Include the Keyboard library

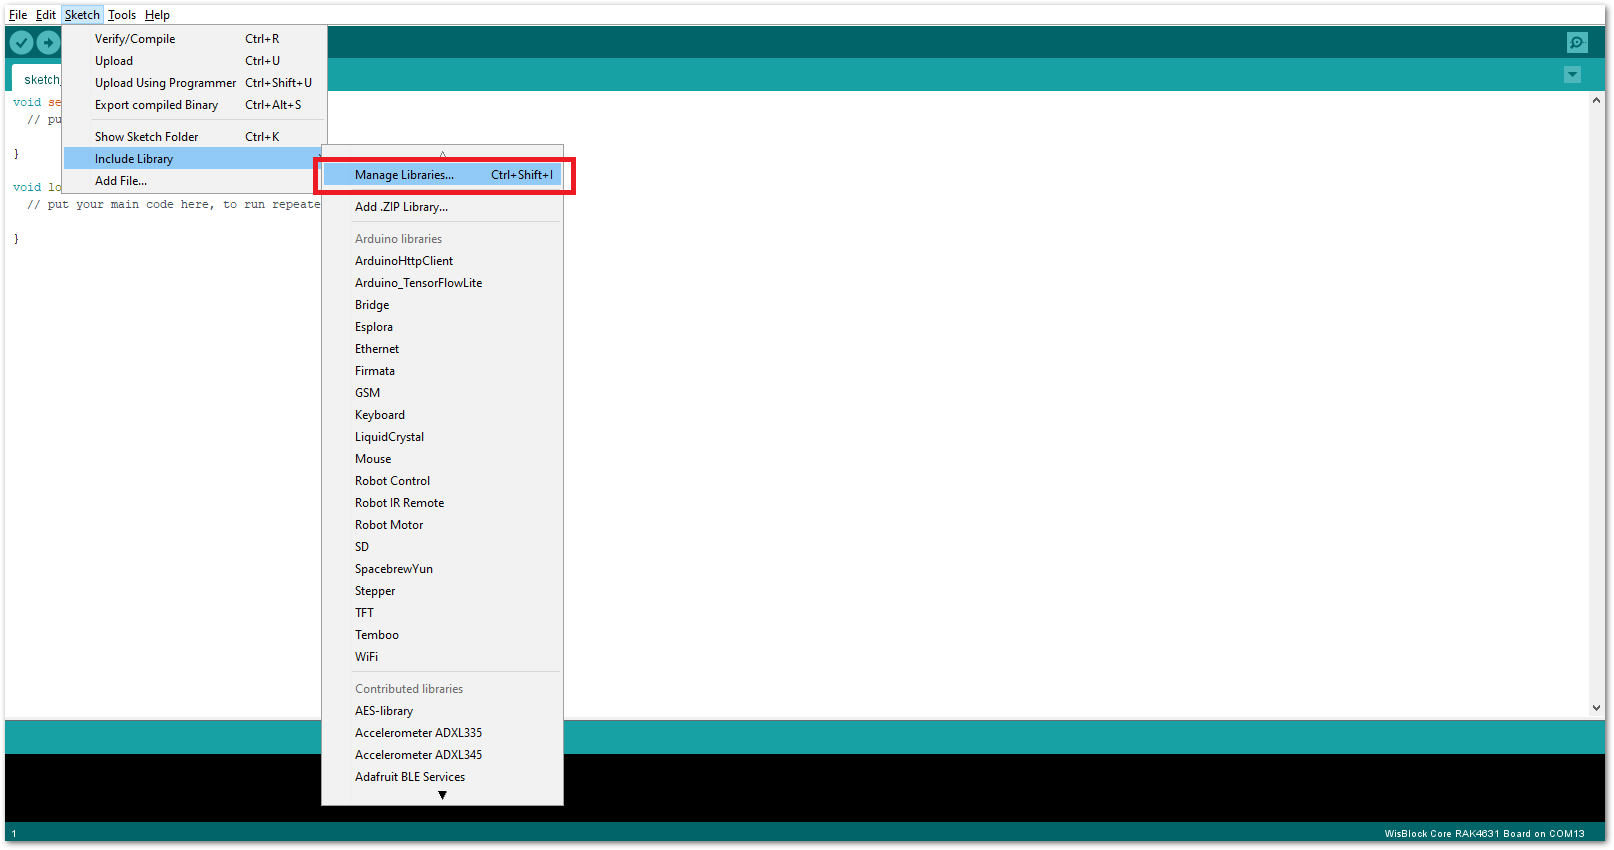pos(442,415)
